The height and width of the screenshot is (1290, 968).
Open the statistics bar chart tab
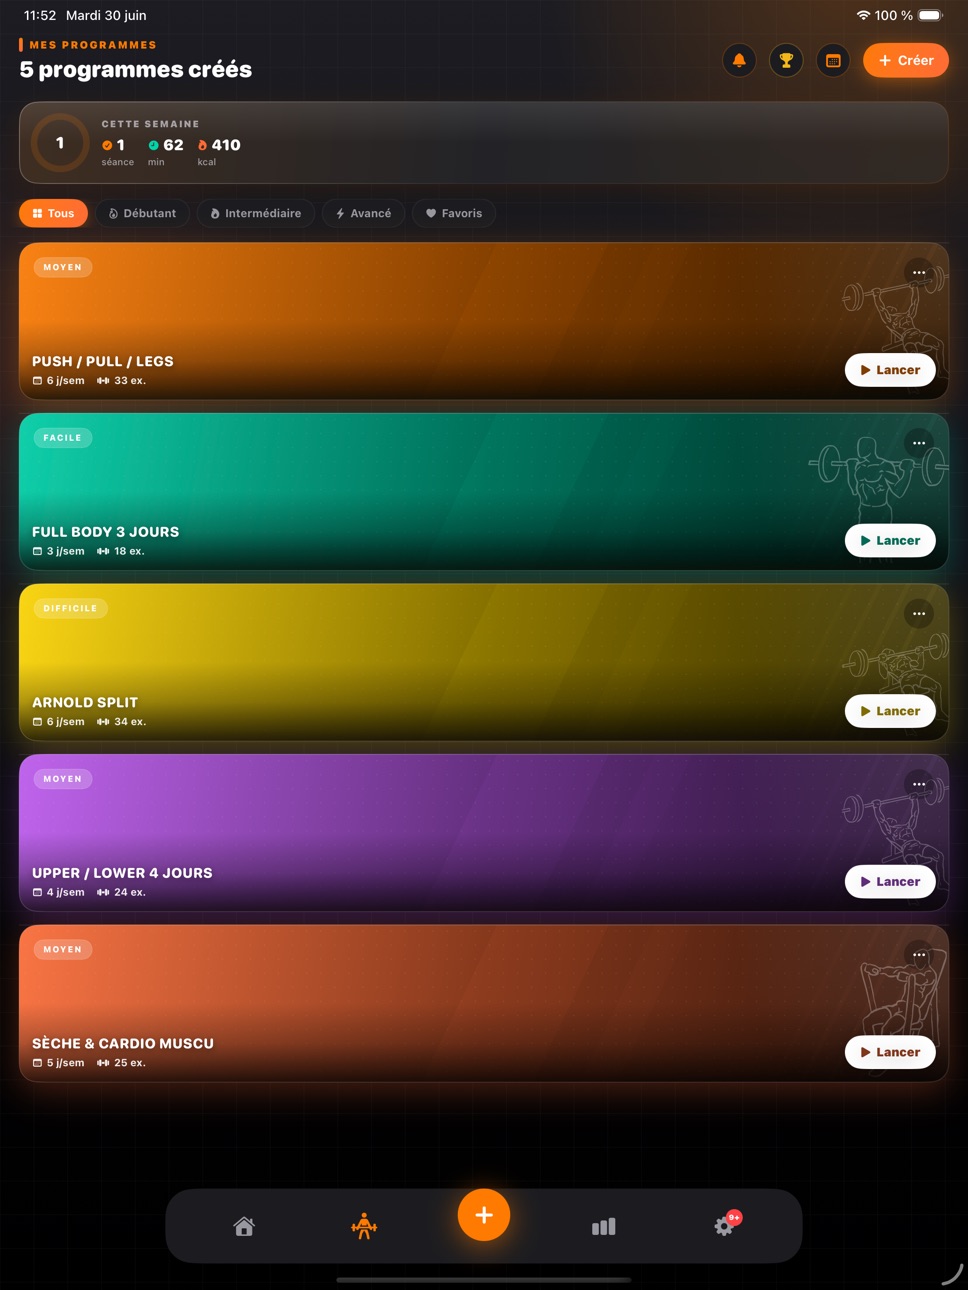click(604, 1226)
